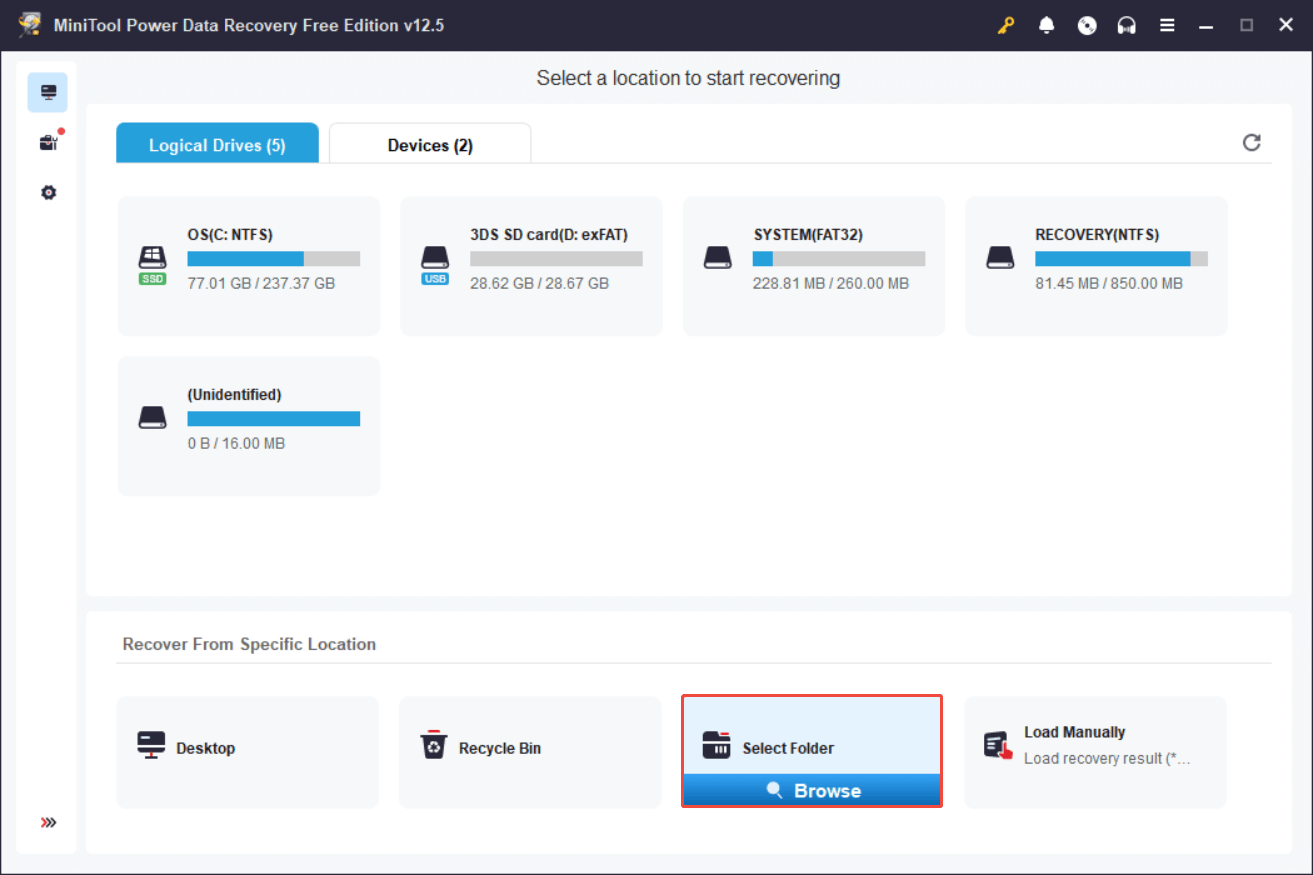1313x875 pixels.
Task: Click the key register icon
Action: pyautogui.click(x=1006, y=26)
